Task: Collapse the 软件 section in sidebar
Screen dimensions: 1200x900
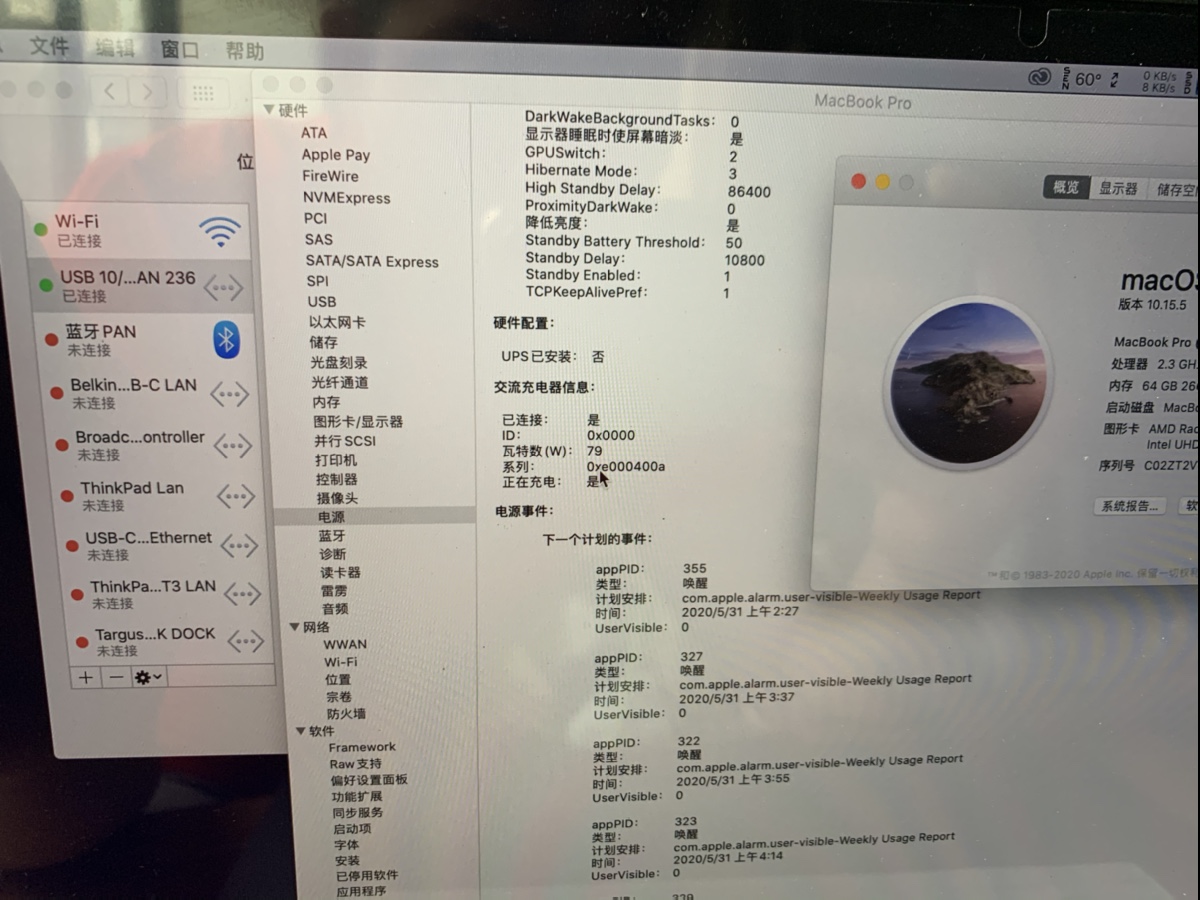Action: click(300, 731)
